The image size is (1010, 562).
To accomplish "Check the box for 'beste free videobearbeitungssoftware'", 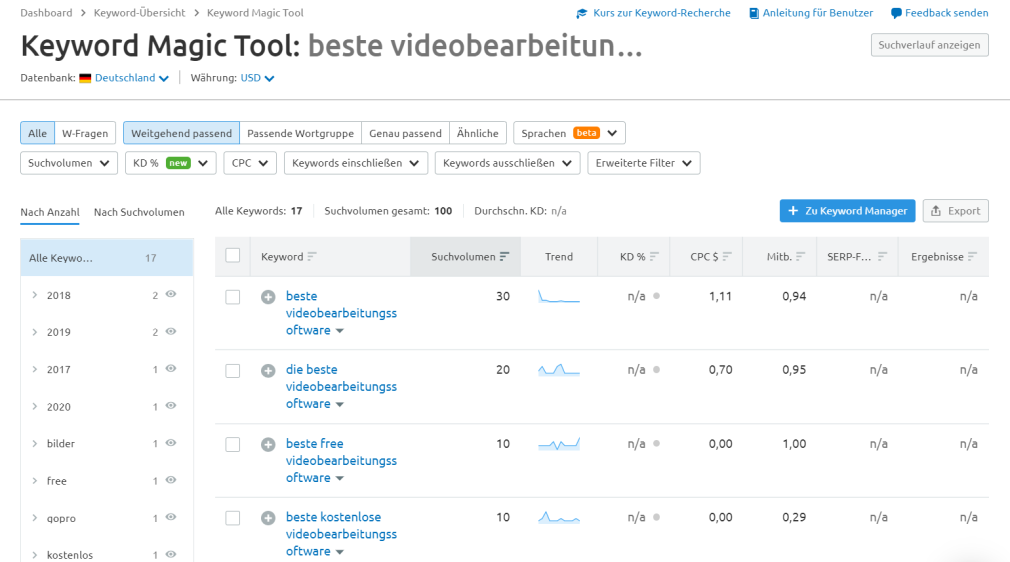I will [233, 445].
